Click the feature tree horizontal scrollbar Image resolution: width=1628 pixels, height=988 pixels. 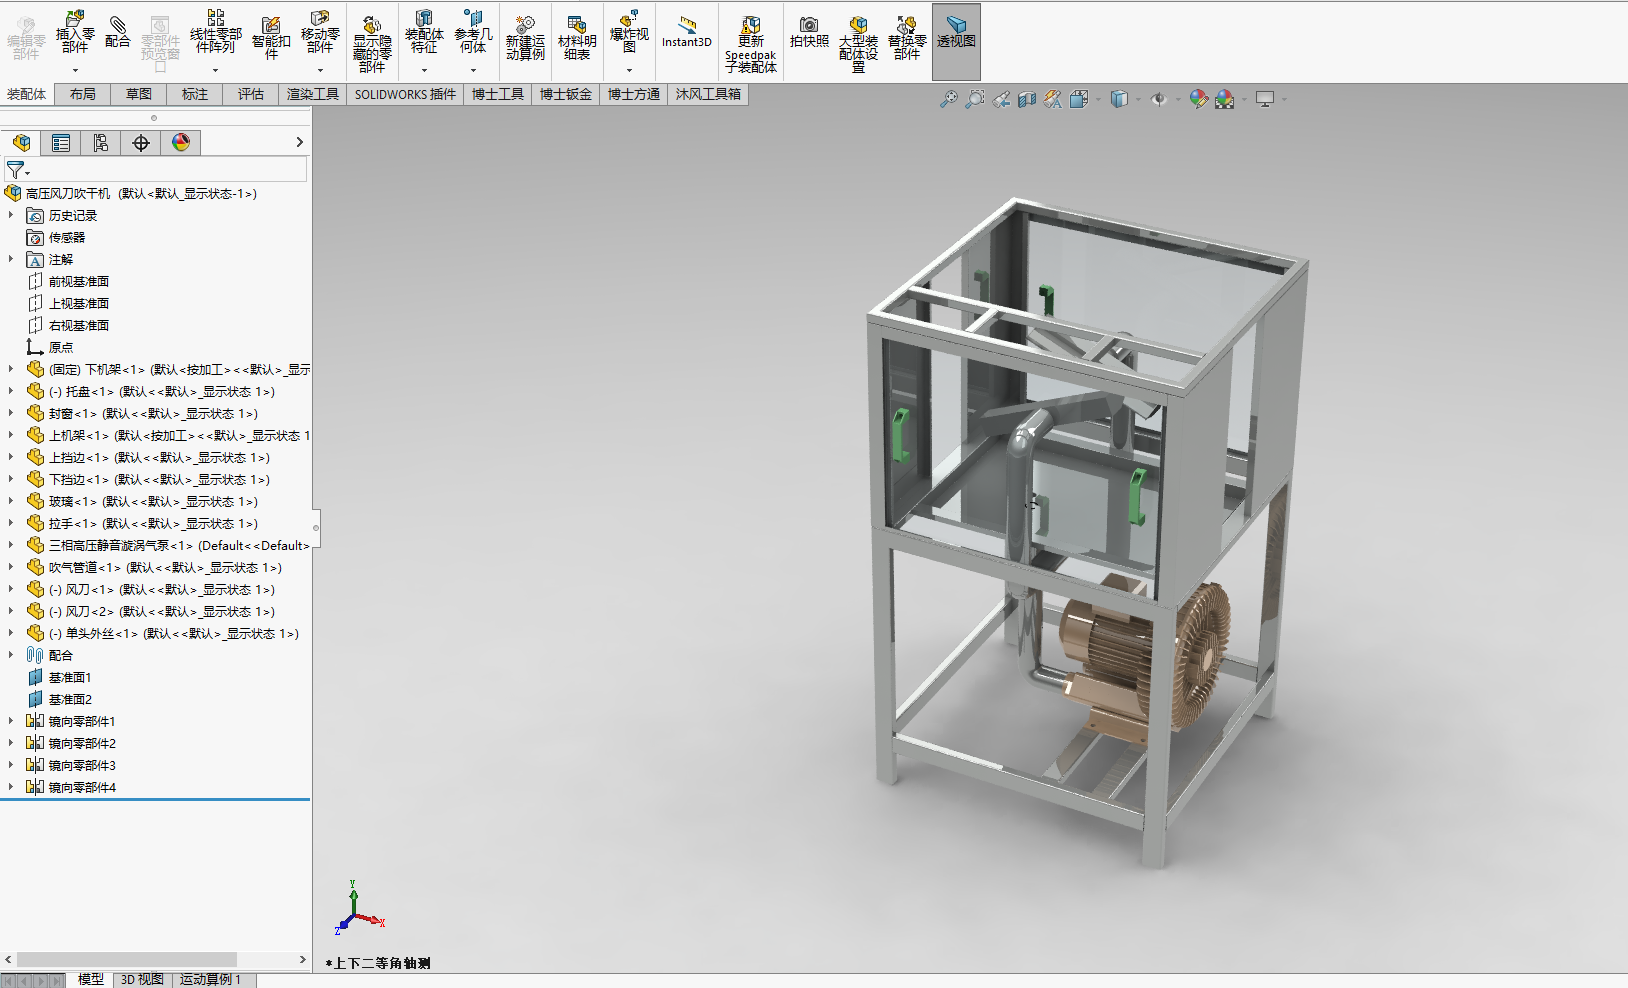(x=127, y=960)
